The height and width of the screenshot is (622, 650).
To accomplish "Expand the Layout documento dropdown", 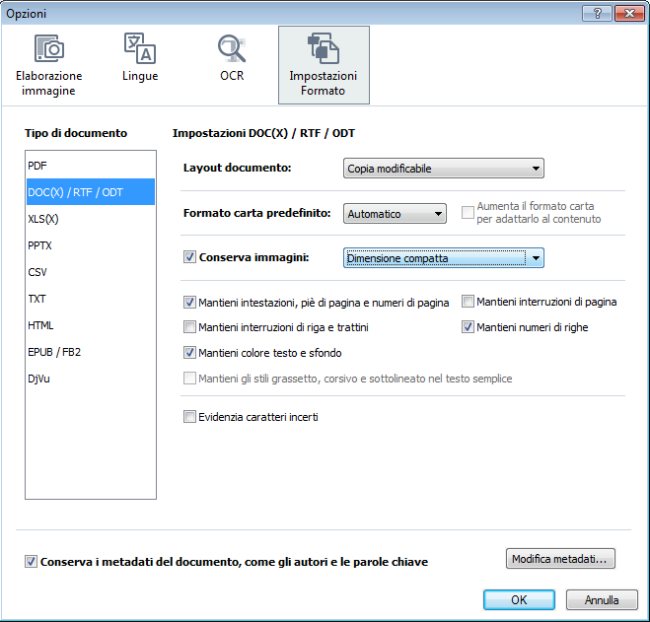I will pyautogui.click(x=443, y=169).
